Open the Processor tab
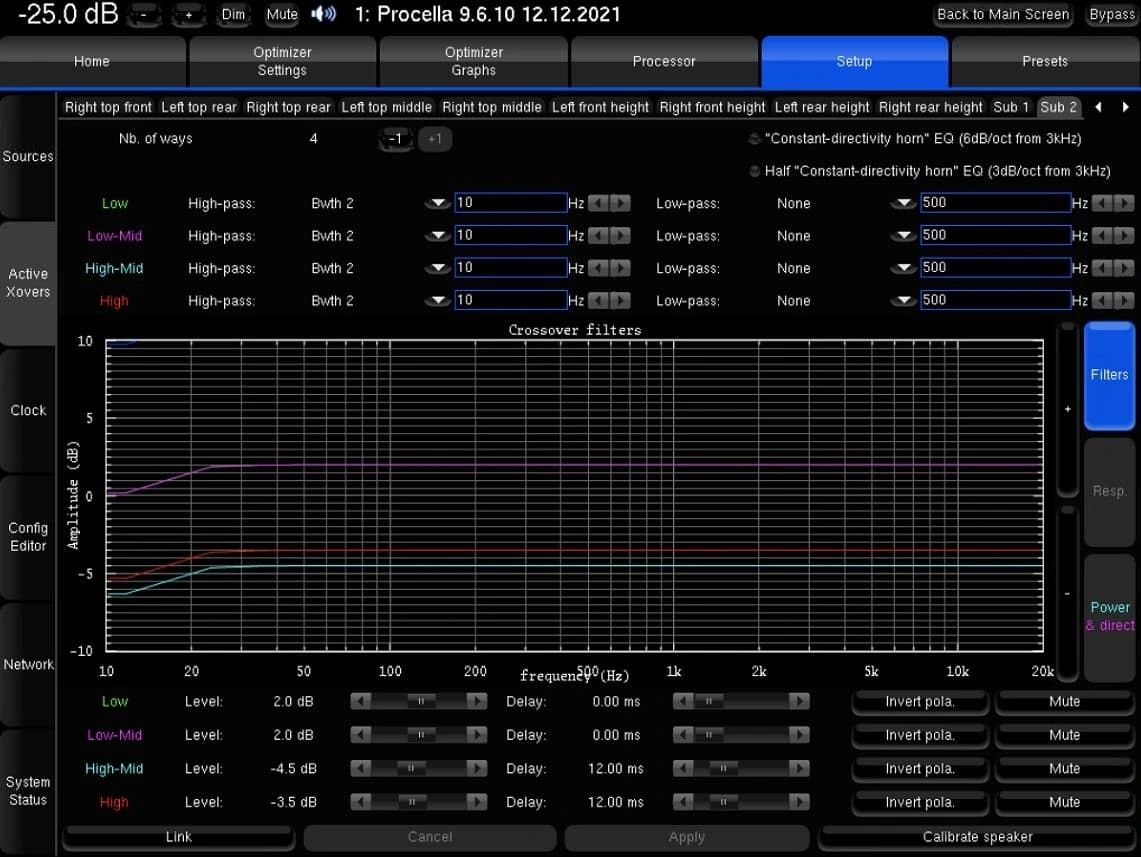The image size is (1141, 857). (x=664, y=62)
